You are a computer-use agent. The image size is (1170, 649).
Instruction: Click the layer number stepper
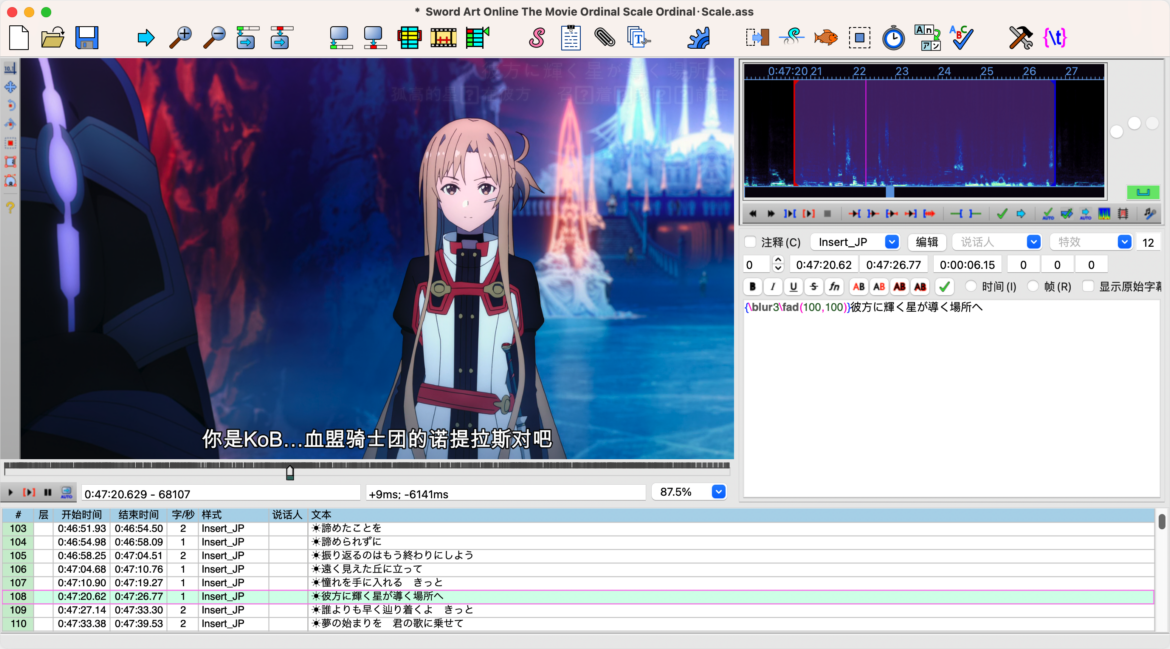tap(778, 264)
